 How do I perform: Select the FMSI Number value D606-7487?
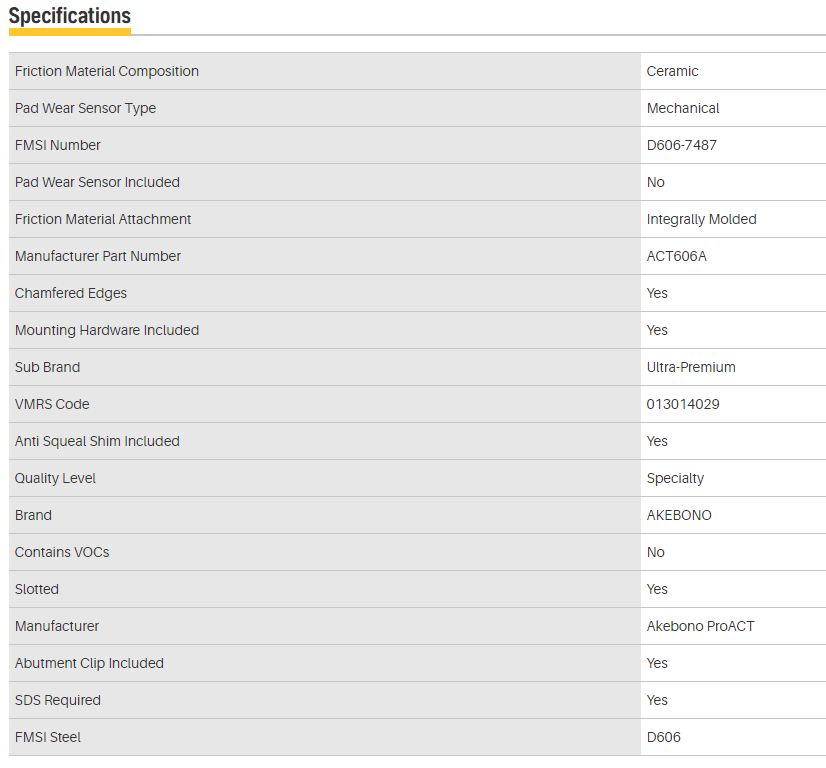(x=682, y=145)
